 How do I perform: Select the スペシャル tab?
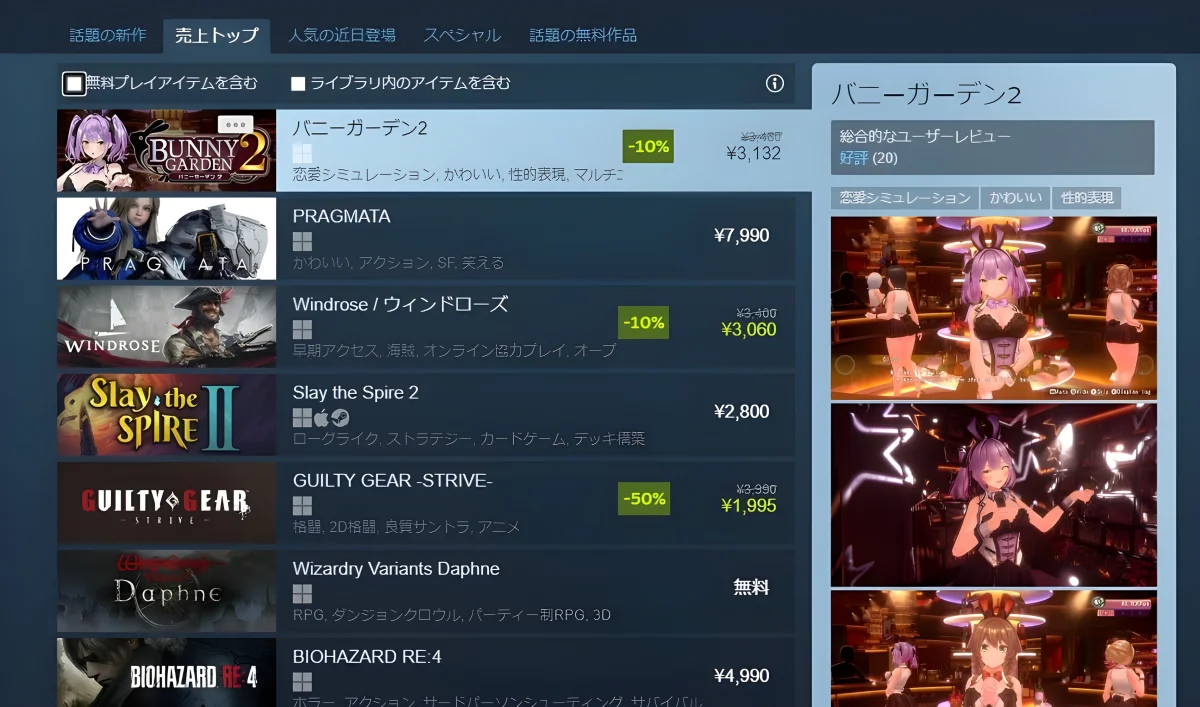pos(462,35)
